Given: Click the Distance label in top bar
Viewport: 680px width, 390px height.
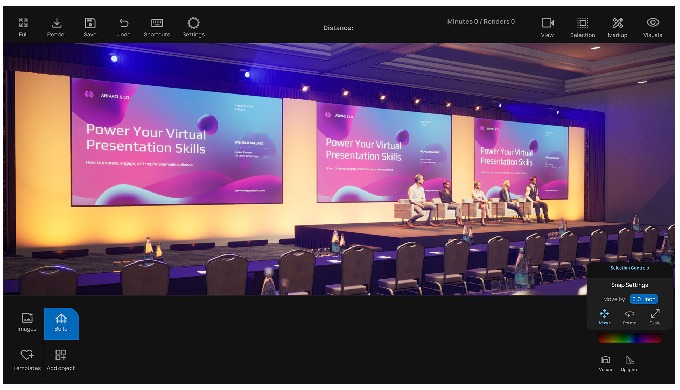Looking at the screenshot, I should pyautogui.click(x=338, y=28).
